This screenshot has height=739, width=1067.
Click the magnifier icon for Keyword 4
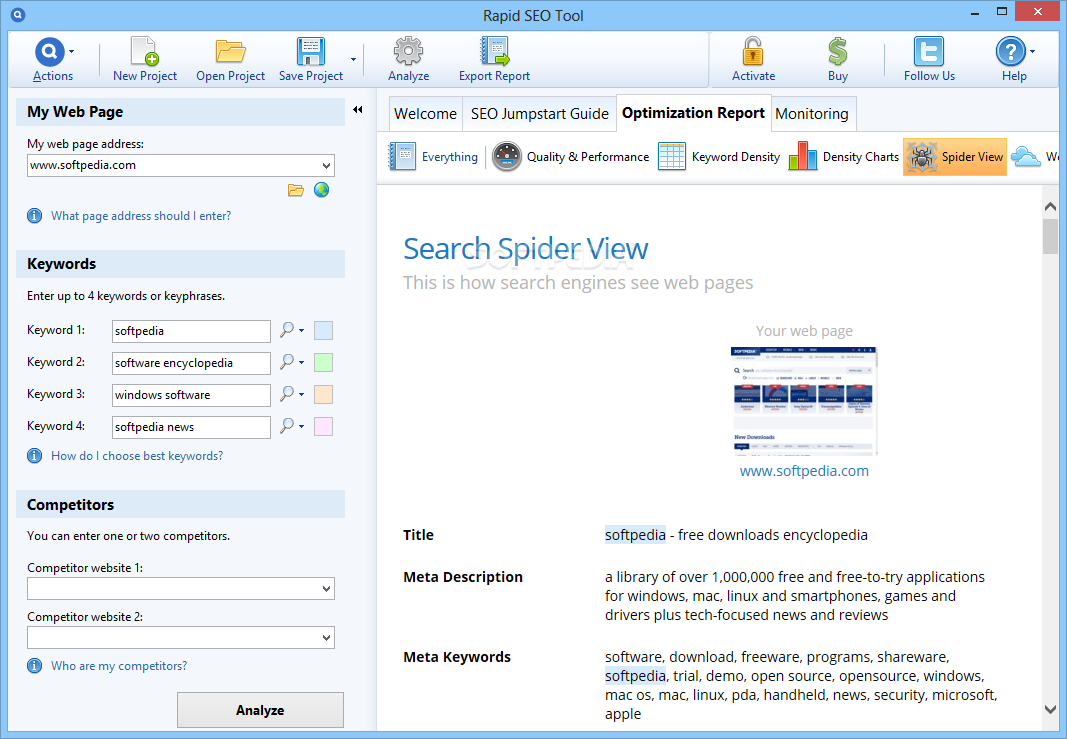(287, 426)
